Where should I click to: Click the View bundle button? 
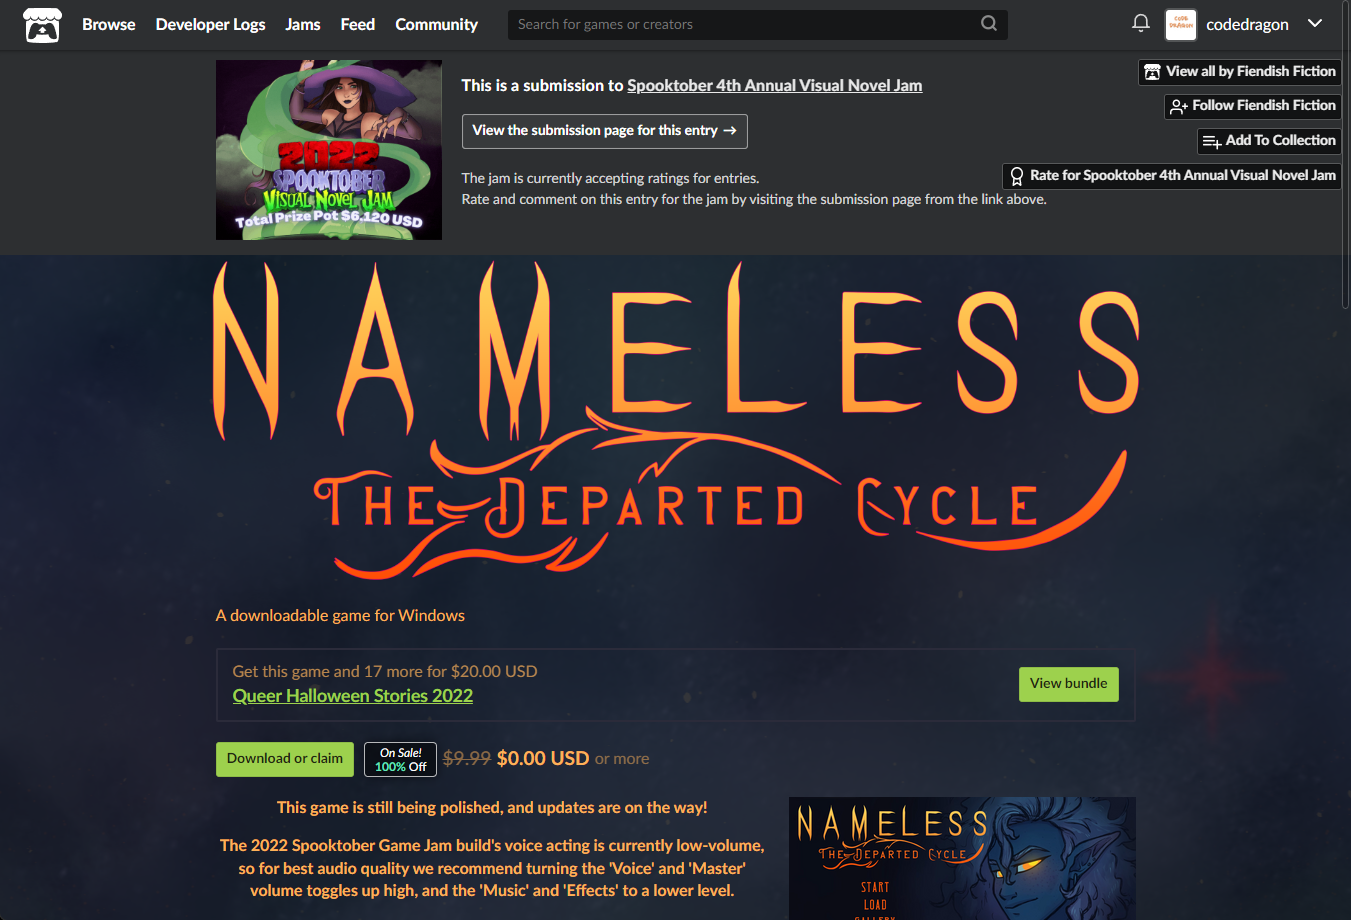(x=1068, y=684)
